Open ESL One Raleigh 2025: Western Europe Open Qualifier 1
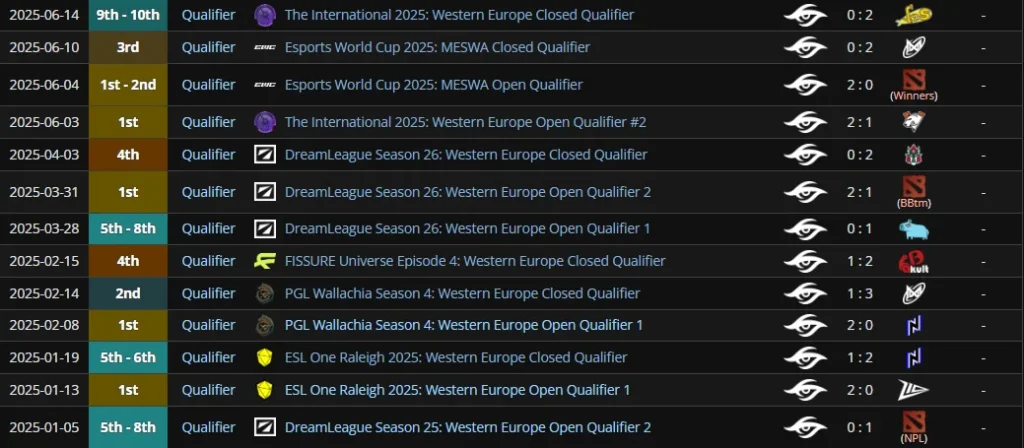The width and height of the screenshot is (1024, 448). [457, 390]
